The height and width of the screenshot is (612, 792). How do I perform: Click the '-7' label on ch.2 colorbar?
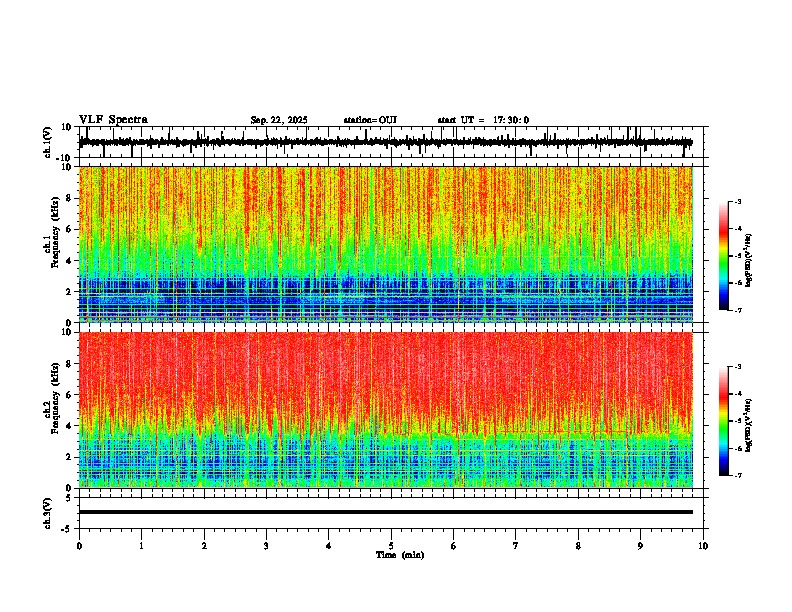(738, 476)
